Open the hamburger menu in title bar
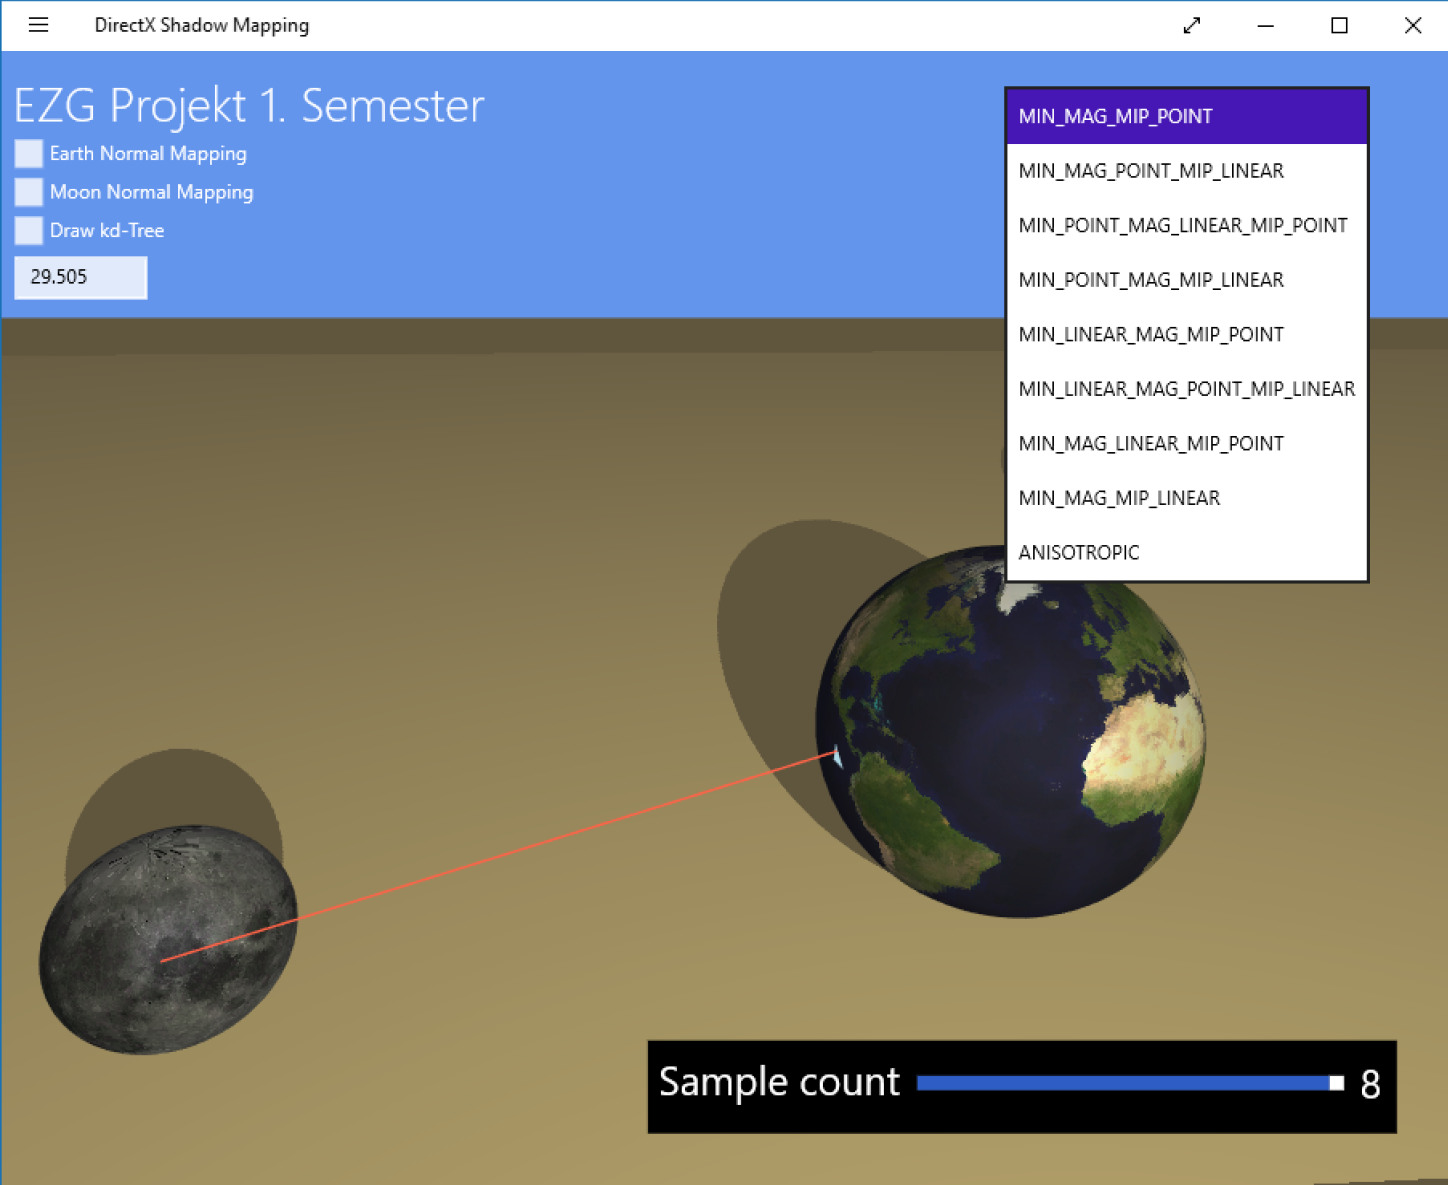 click(38, 25)
